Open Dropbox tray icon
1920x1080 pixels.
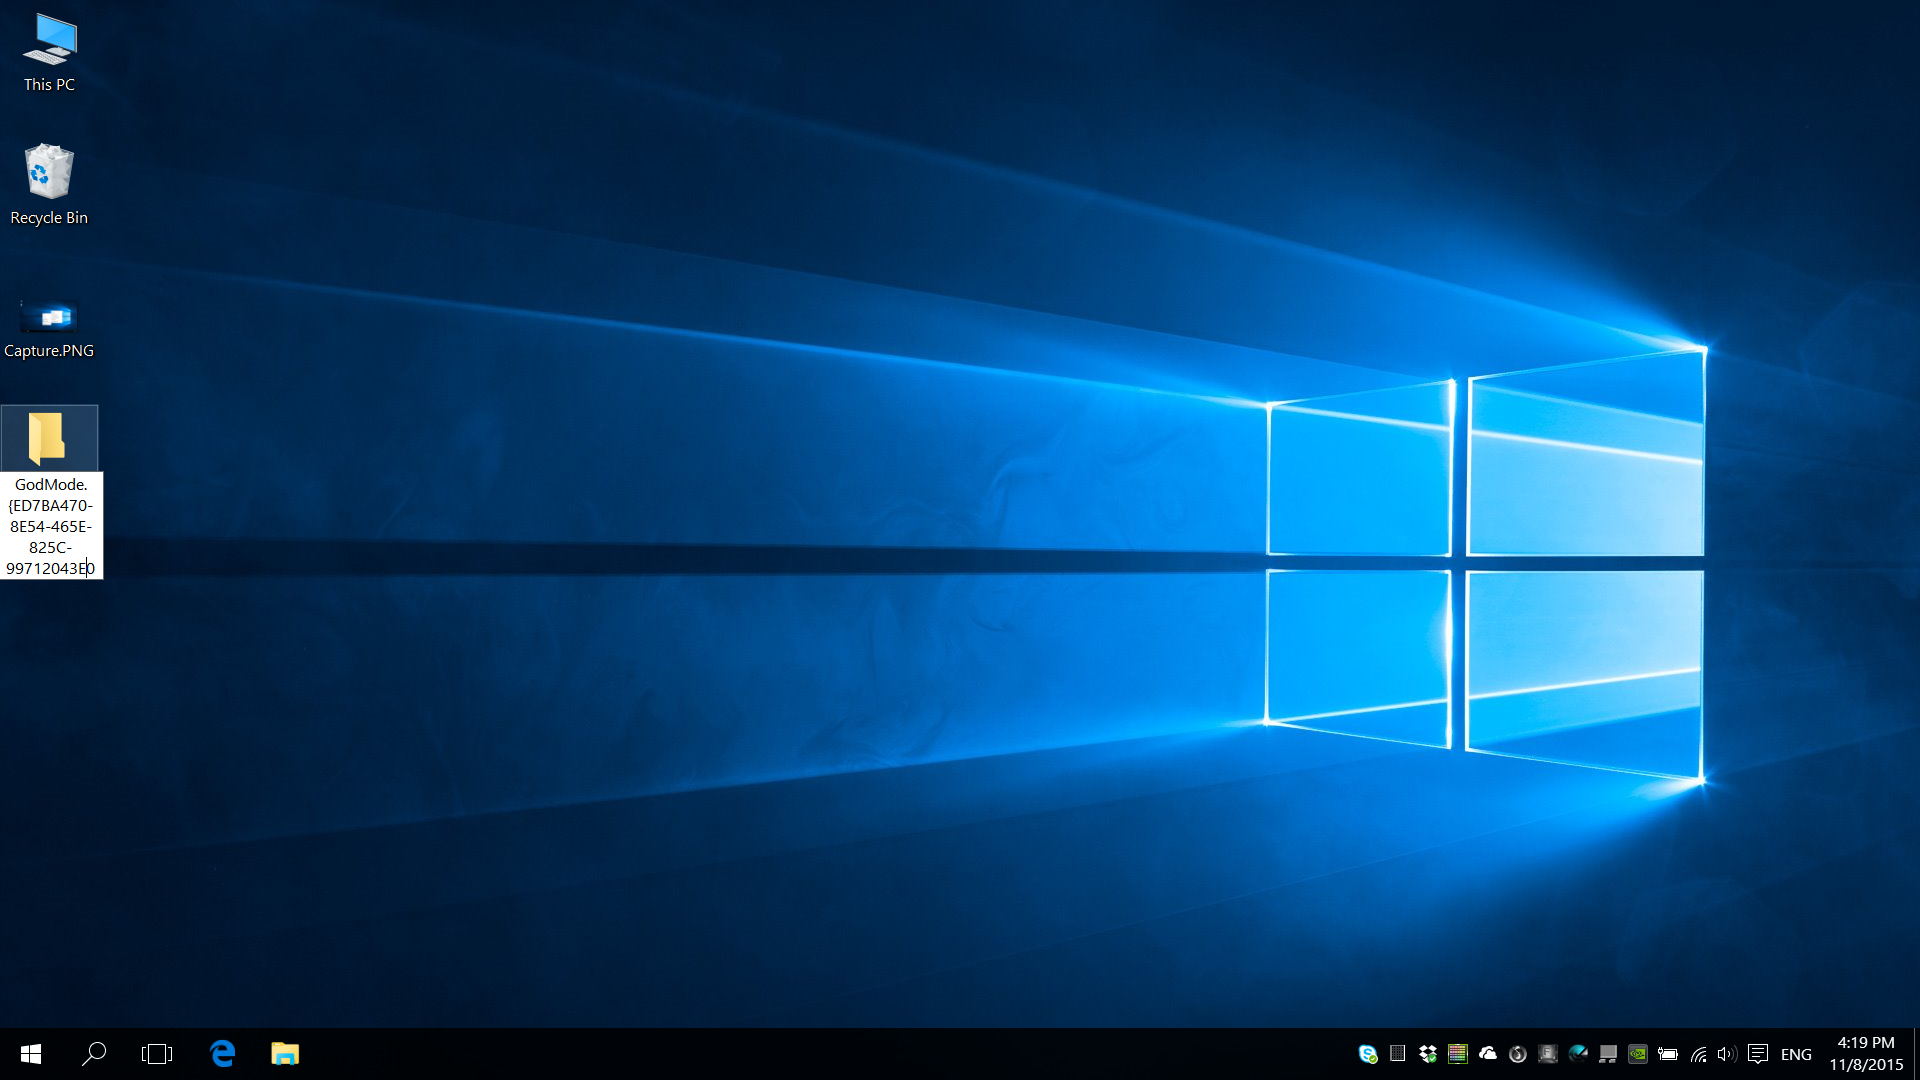point(1428,1054)
